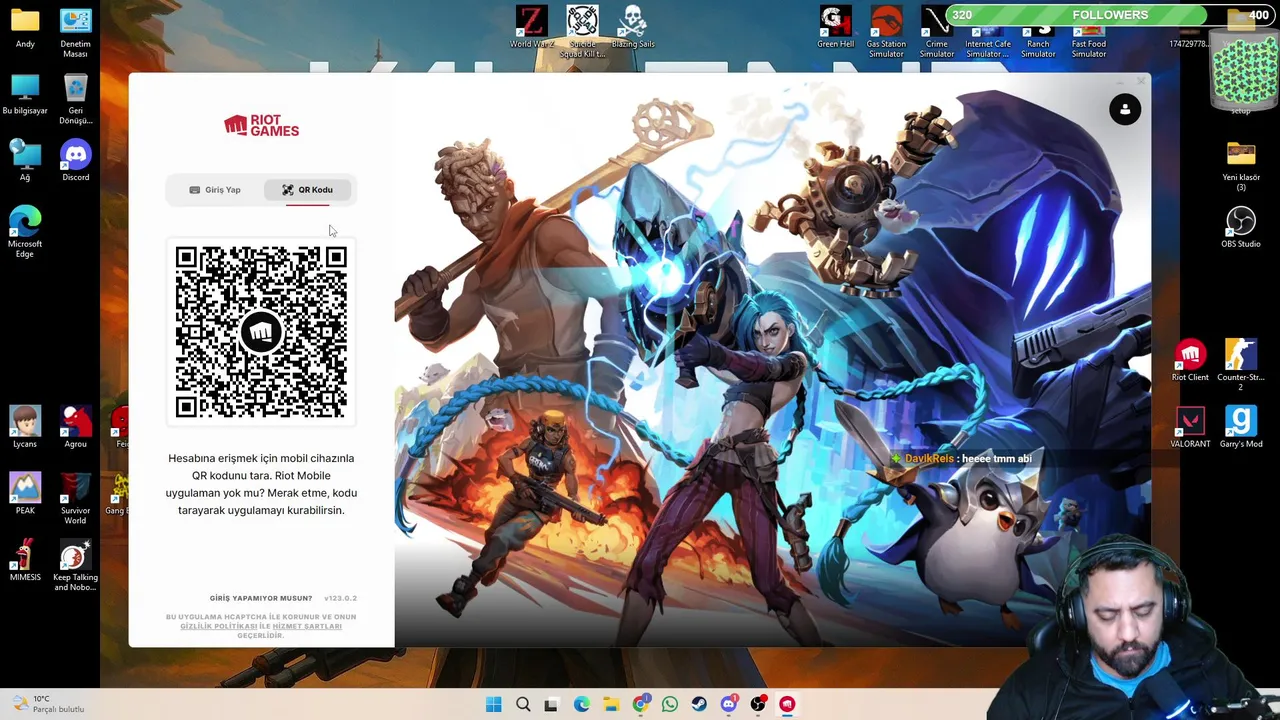Launch Counter-Strike 2 desktop shortcut

(x=1241, y=365)
